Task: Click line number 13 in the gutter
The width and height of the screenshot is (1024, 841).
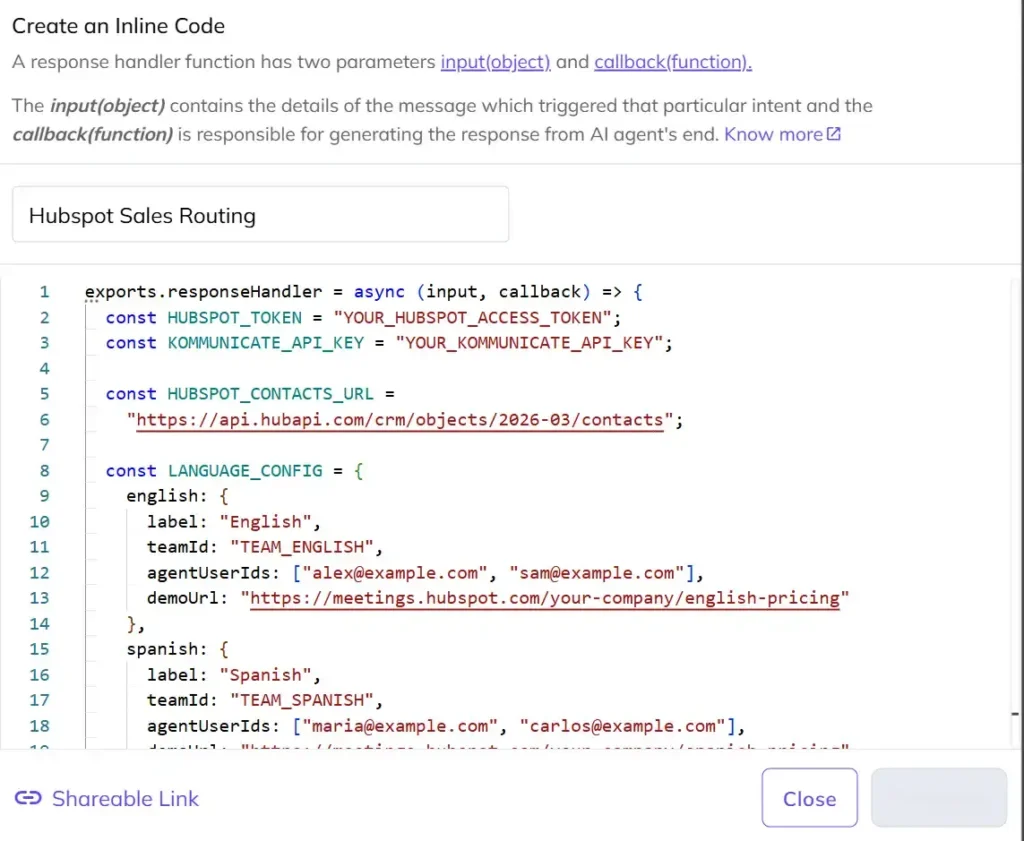Action: click(x=39, y=598)
